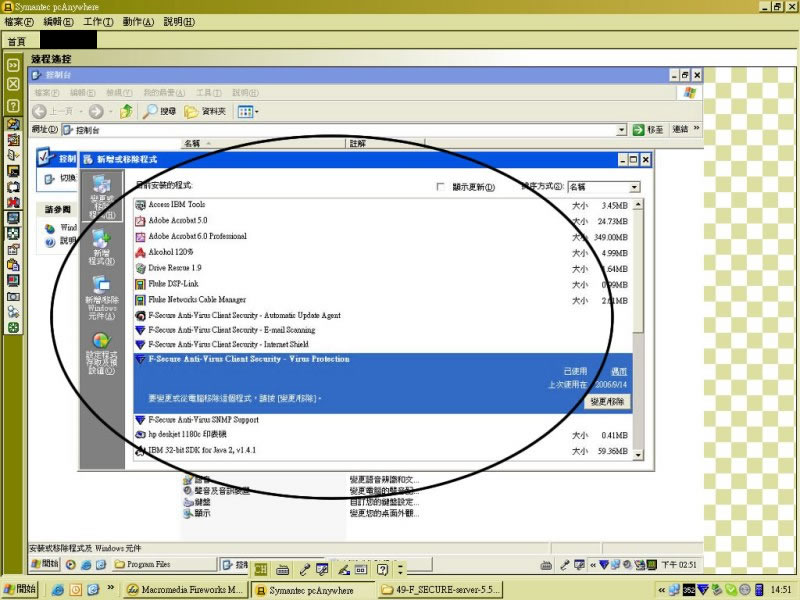This screenshot has height=600, width=800.
Task: Open 聲音及音訊裝置 Control Panel item
Action: [x=217, y=491]
